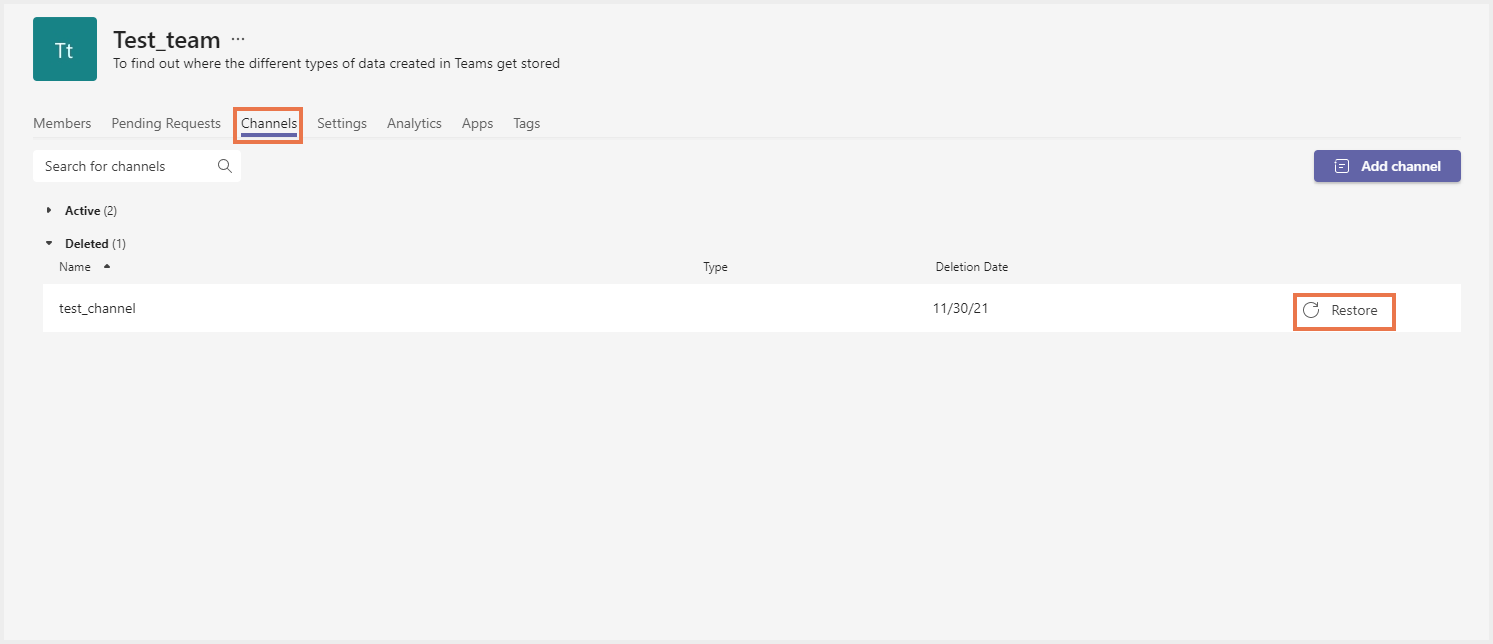Image resolution: width=1493 pixels, height=644 pixels.
Task: Open the Pending Requests tab
Action: [166, 123]
